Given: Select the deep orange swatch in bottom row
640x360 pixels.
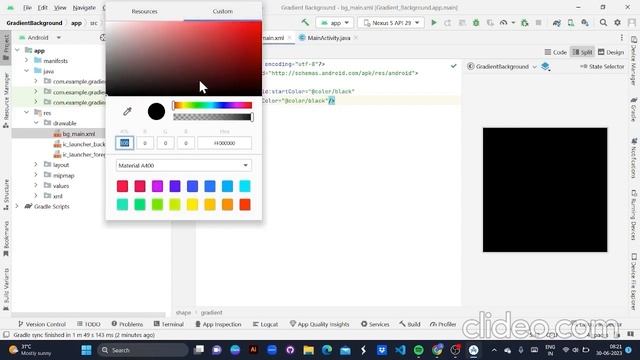Looking at the screenshot, I should click(x=245, y=204).
